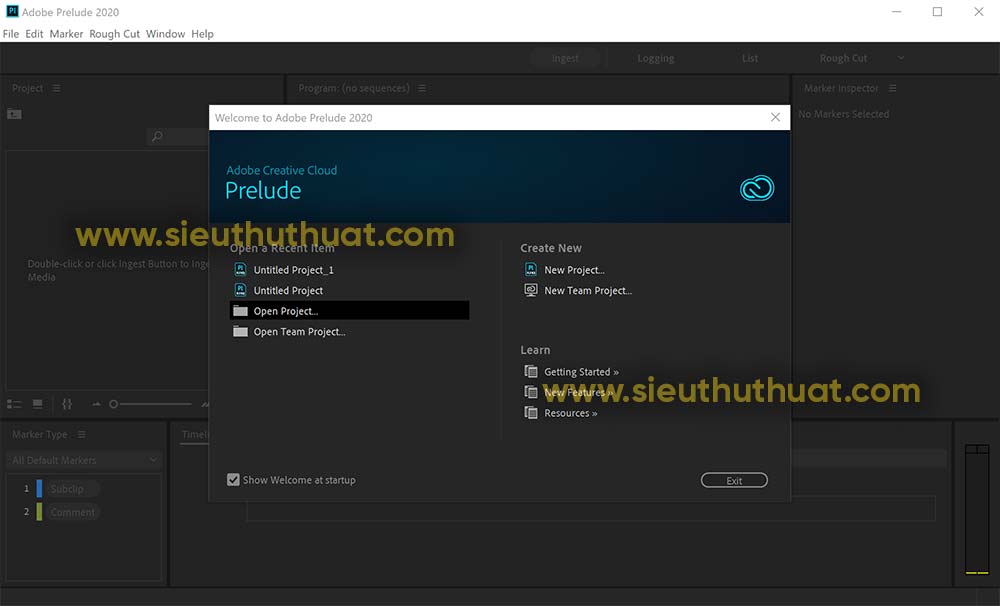
Task: Expand the workspace overflow chevron
Action: [901, 58]
